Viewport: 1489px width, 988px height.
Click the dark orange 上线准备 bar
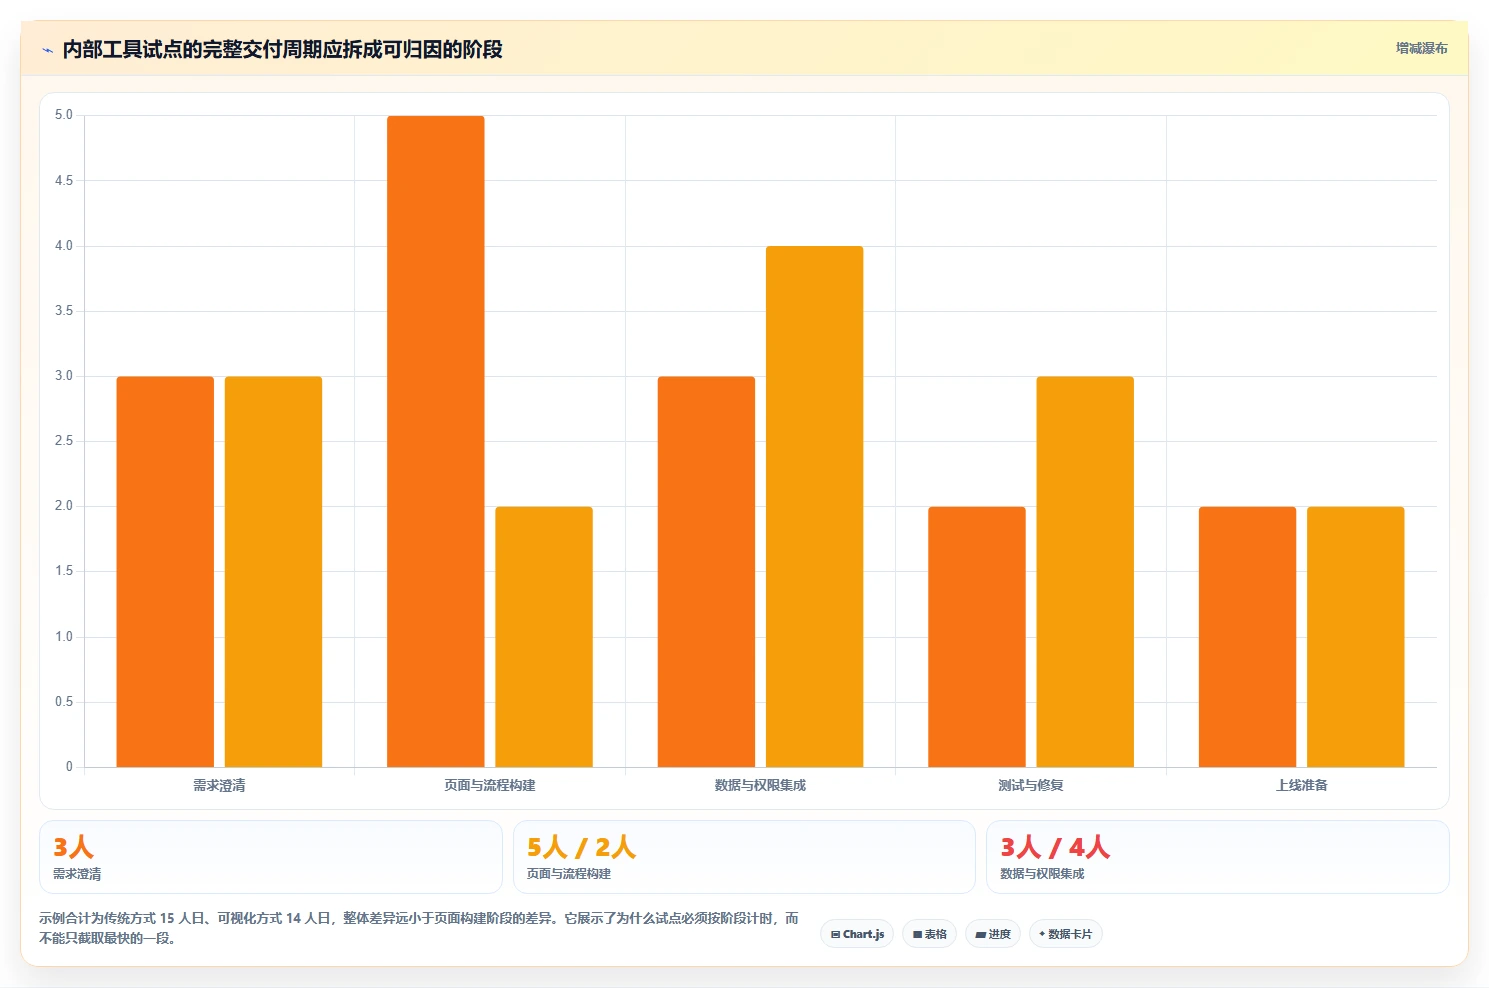(1247, 637)
